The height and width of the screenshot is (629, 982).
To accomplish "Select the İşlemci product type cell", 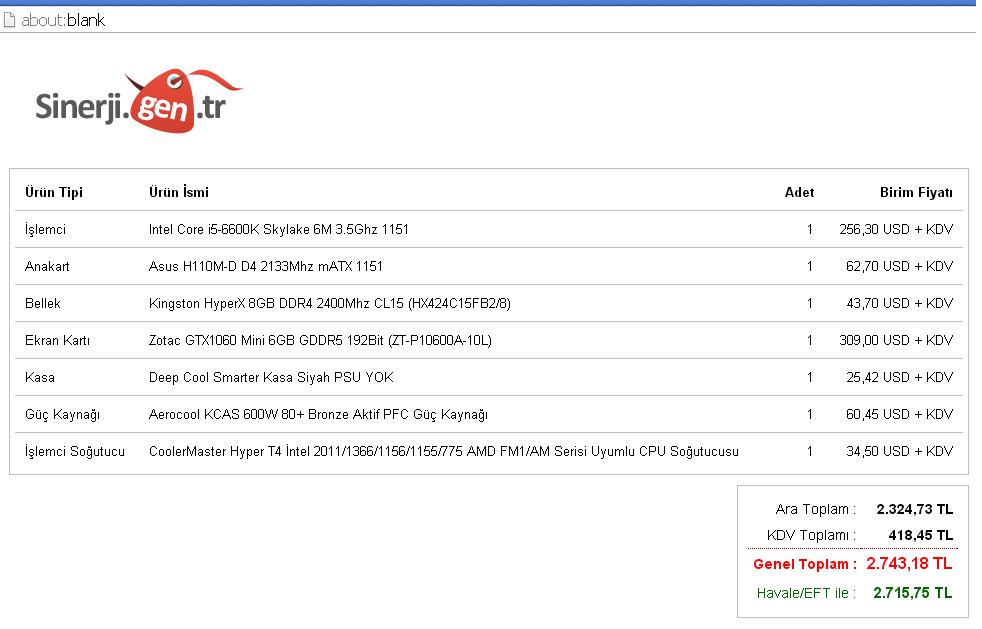I will (45, 229).
